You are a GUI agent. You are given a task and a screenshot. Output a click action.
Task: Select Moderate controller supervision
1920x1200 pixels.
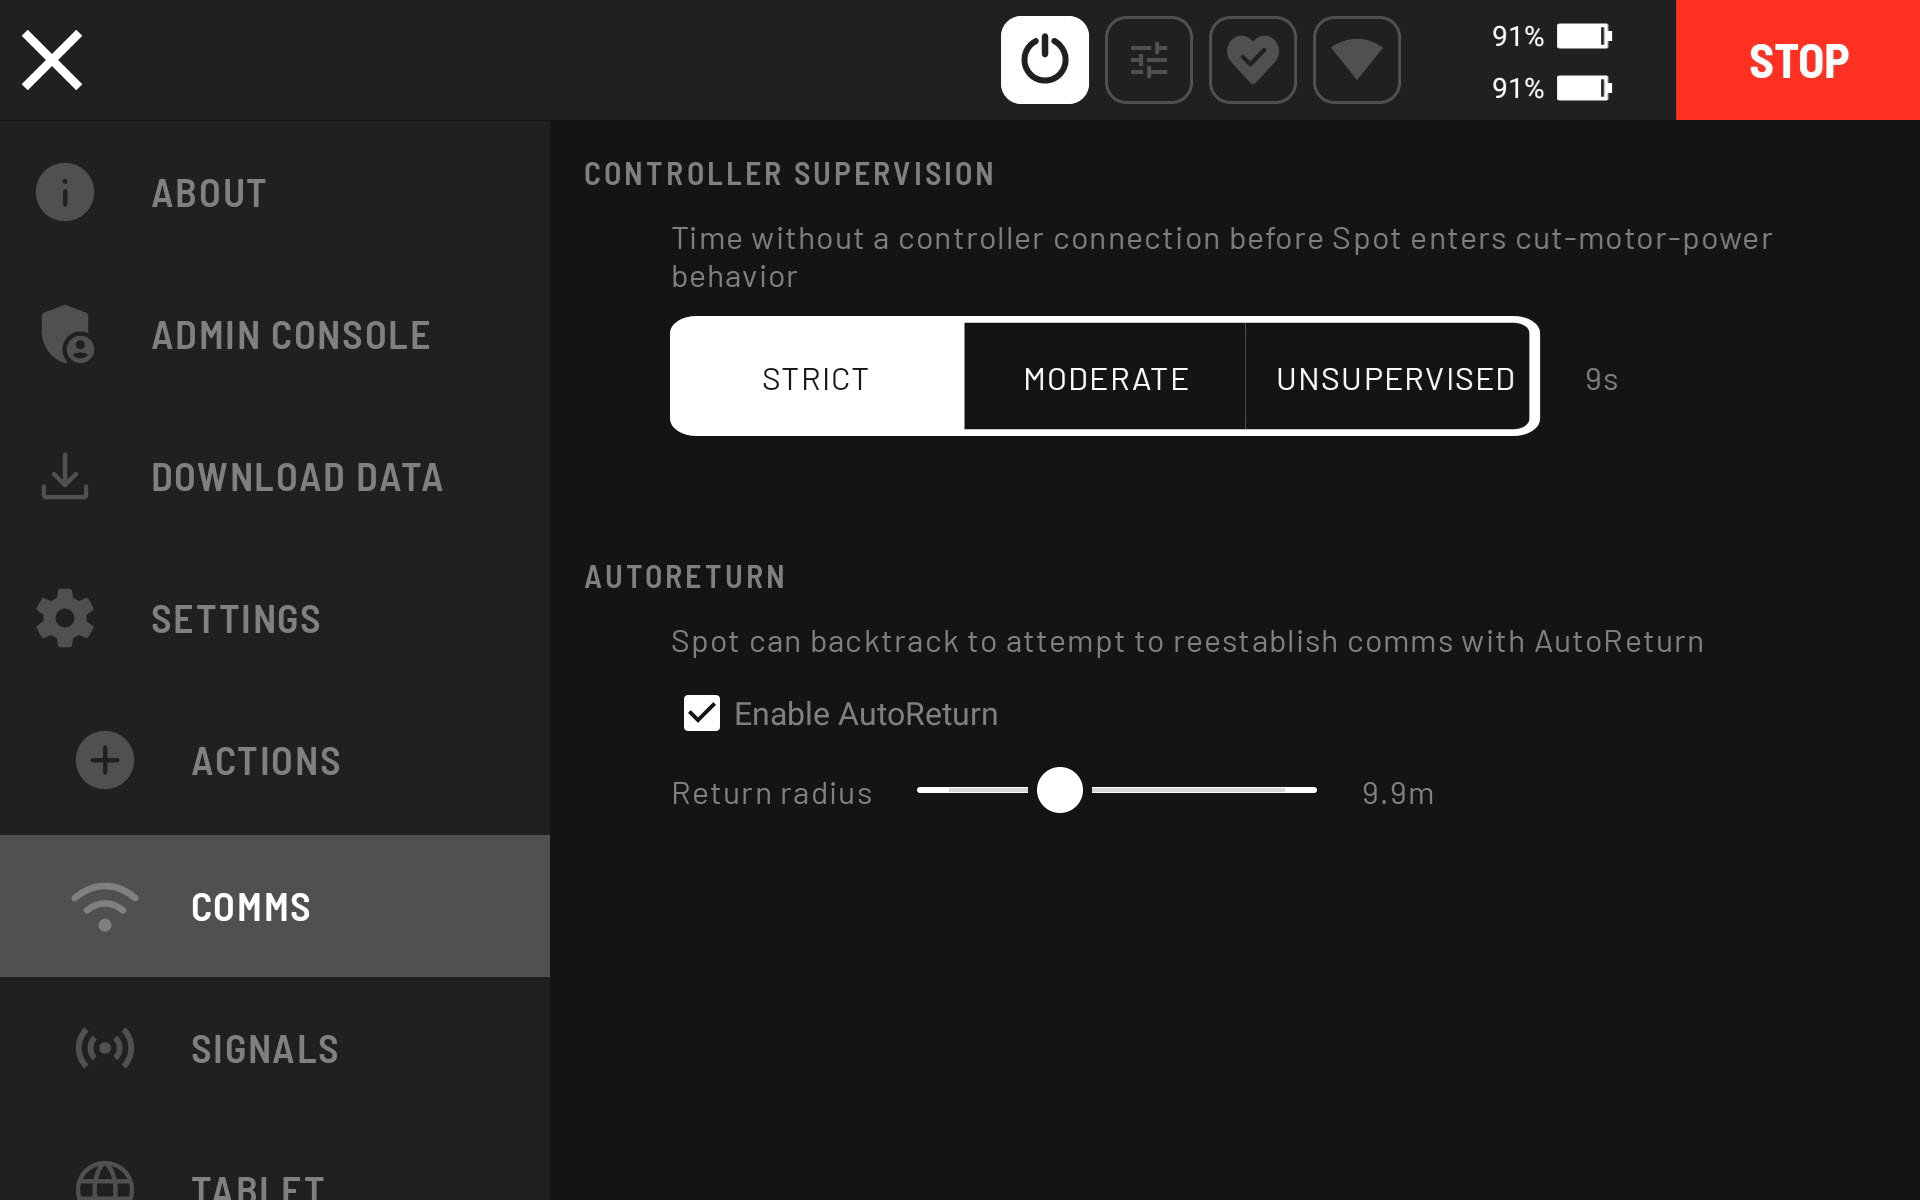coord(1105,378)
